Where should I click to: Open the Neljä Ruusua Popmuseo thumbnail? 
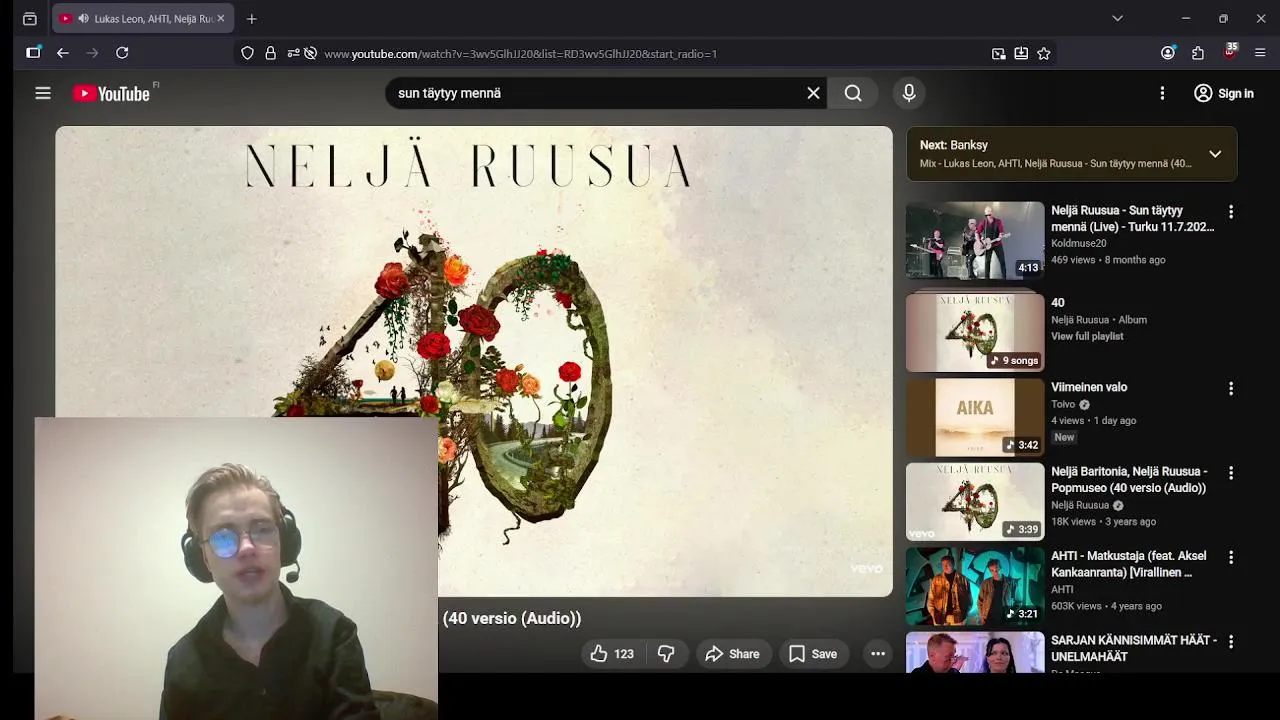pos(975,501)
